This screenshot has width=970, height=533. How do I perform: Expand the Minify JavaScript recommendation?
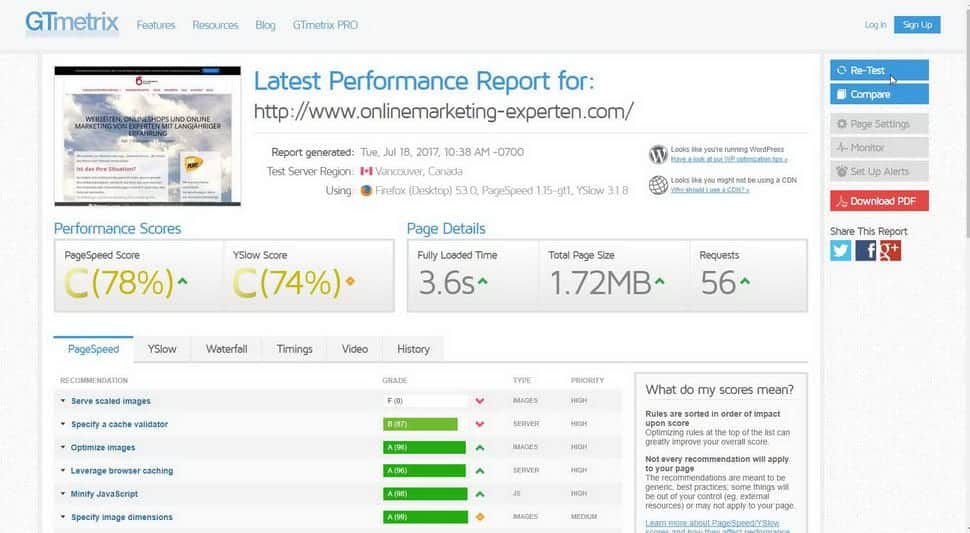[104, 494]
